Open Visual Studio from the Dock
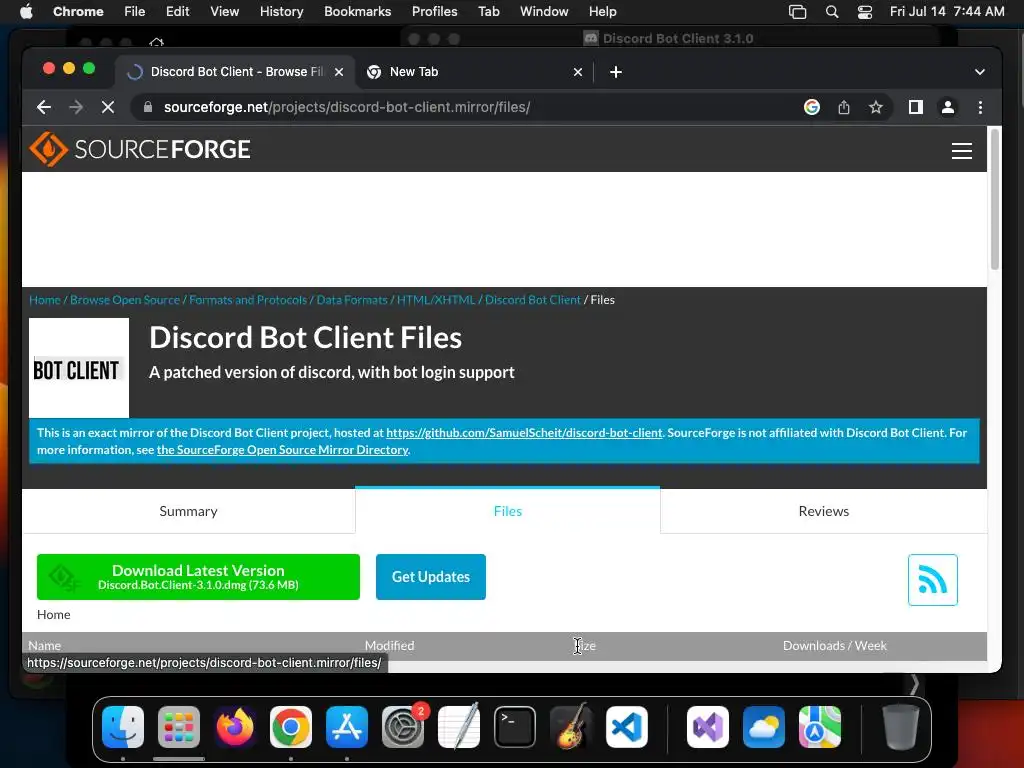The height and width of the screenshot is (768, 1024). tap(708, 727)
